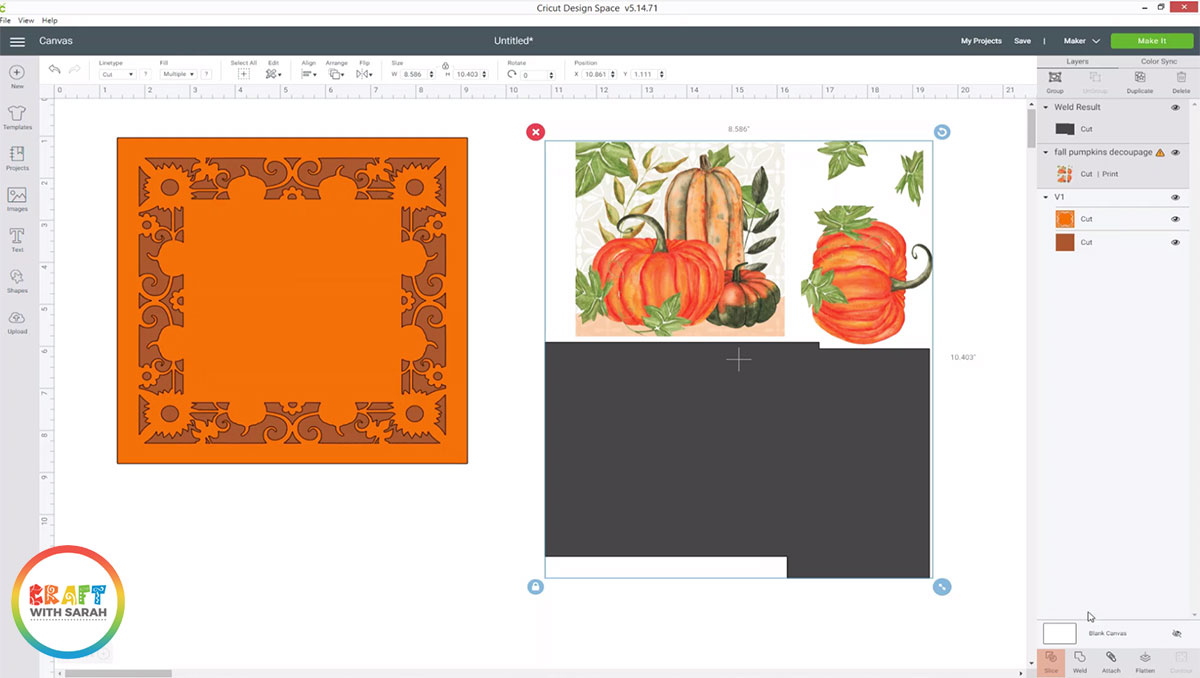Hide the Weld Result layer
This screenshot has height=678, width=1200.
pos(1175,107)
